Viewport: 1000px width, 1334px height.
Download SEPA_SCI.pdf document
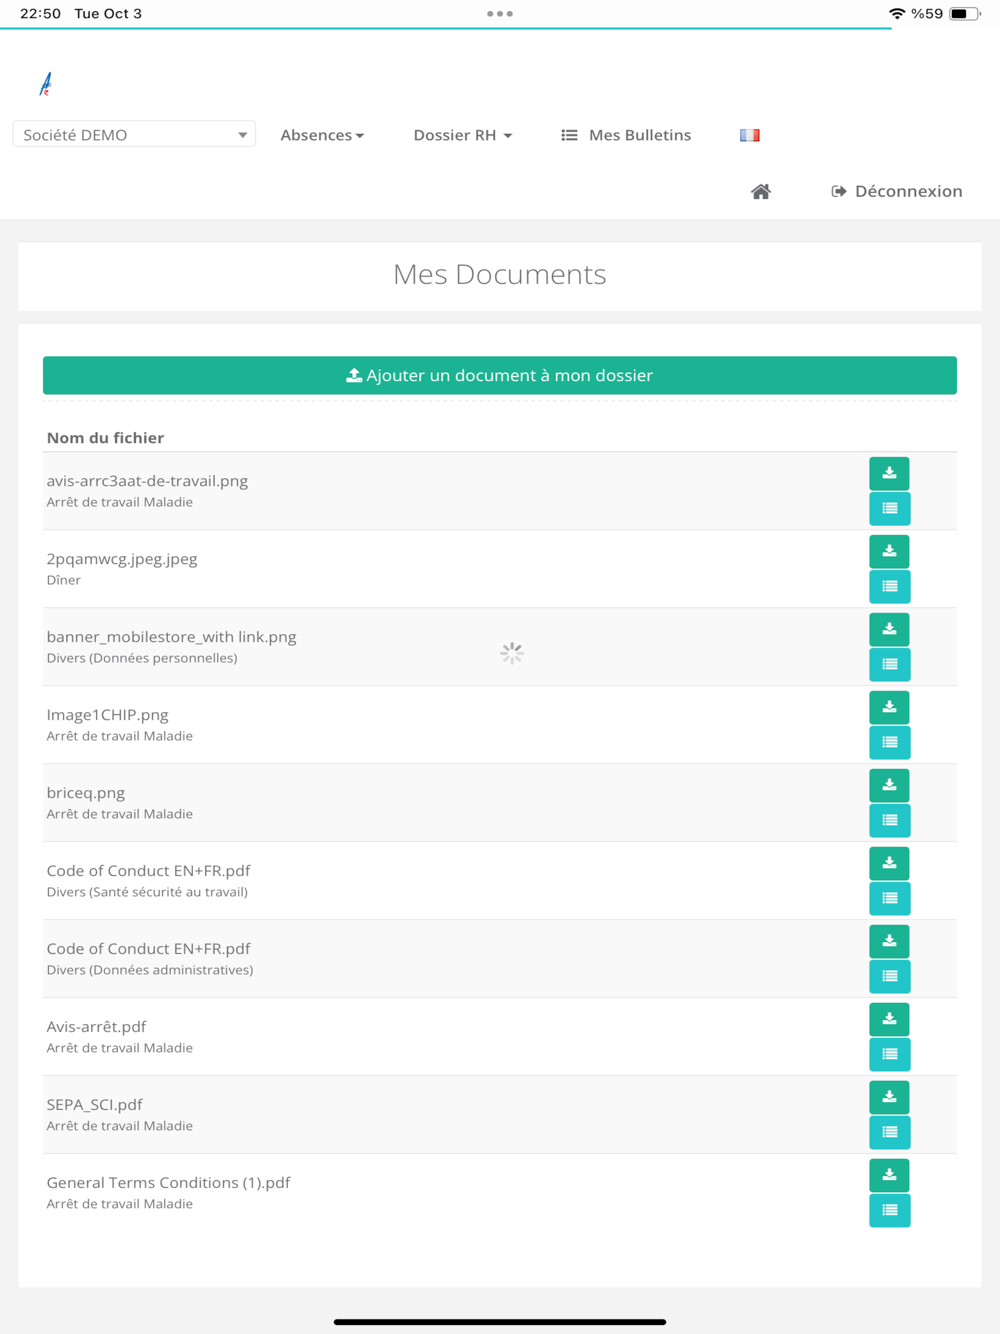(x=889, y=1097)
